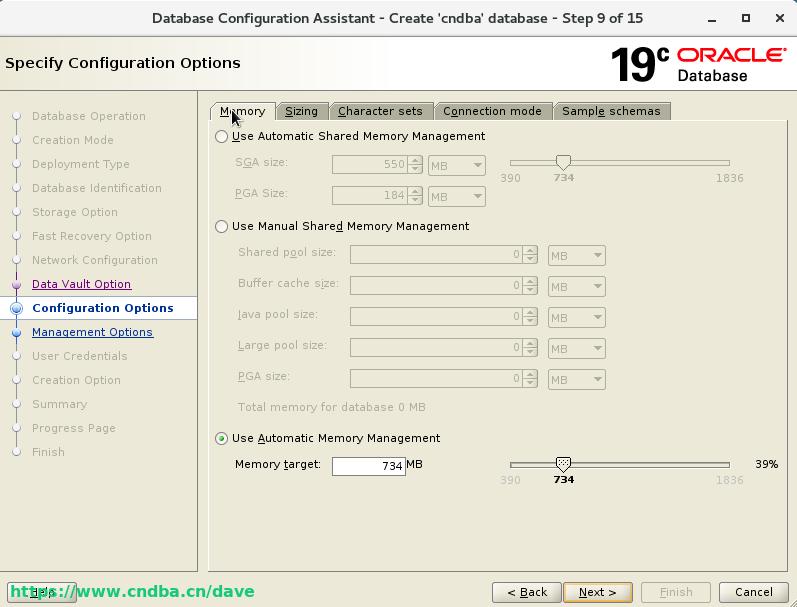Click the PGA Size spinner arrows
This screenshot has height=607, width=797.
(x=415, y=196)
